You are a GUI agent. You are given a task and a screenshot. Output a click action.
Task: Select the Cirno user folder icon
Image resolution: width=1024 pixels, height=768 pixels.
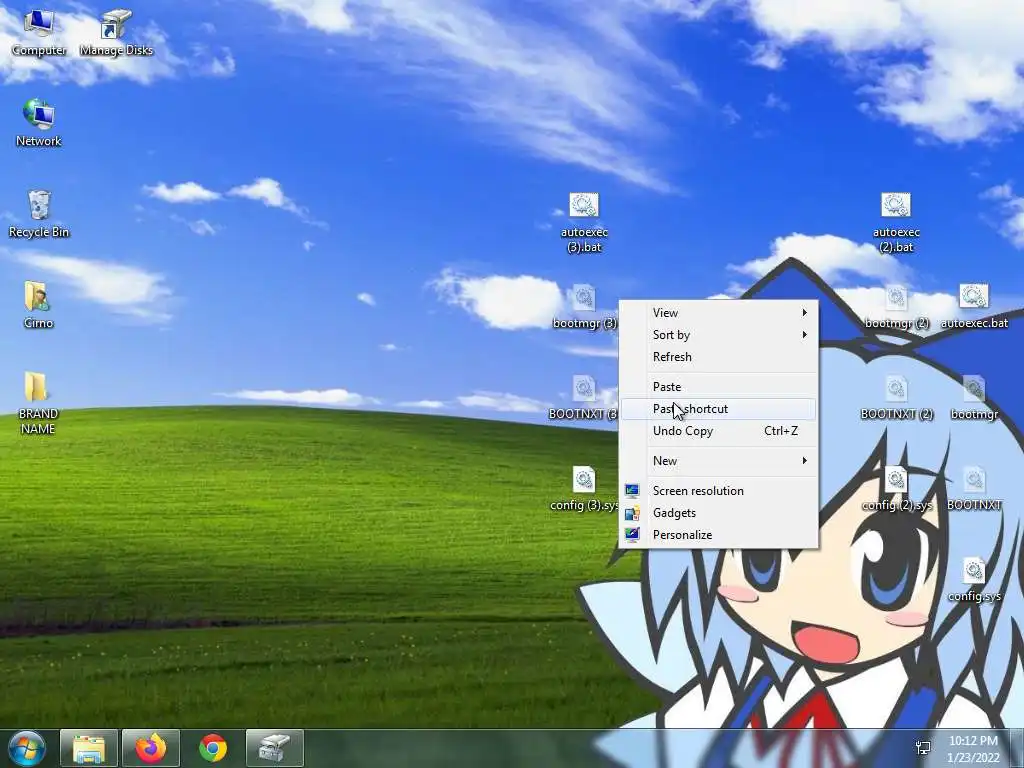point(39,305)
